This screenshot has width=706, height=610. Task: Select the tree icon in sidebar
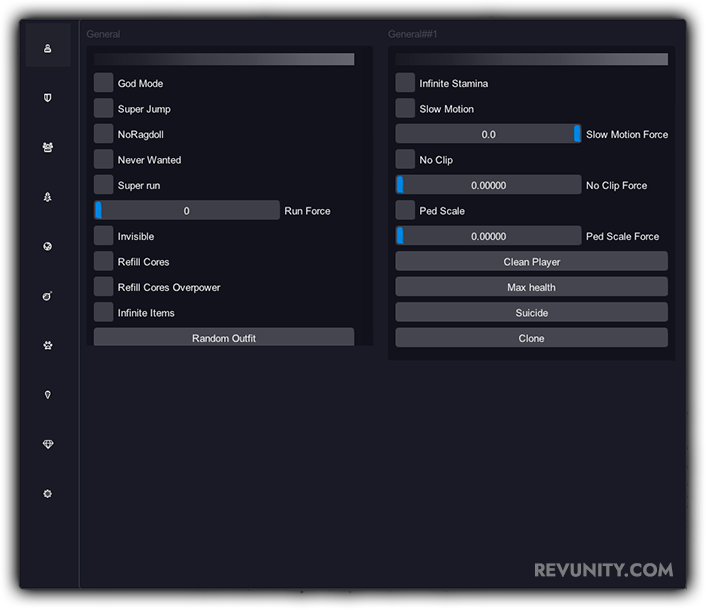(48, 197)
